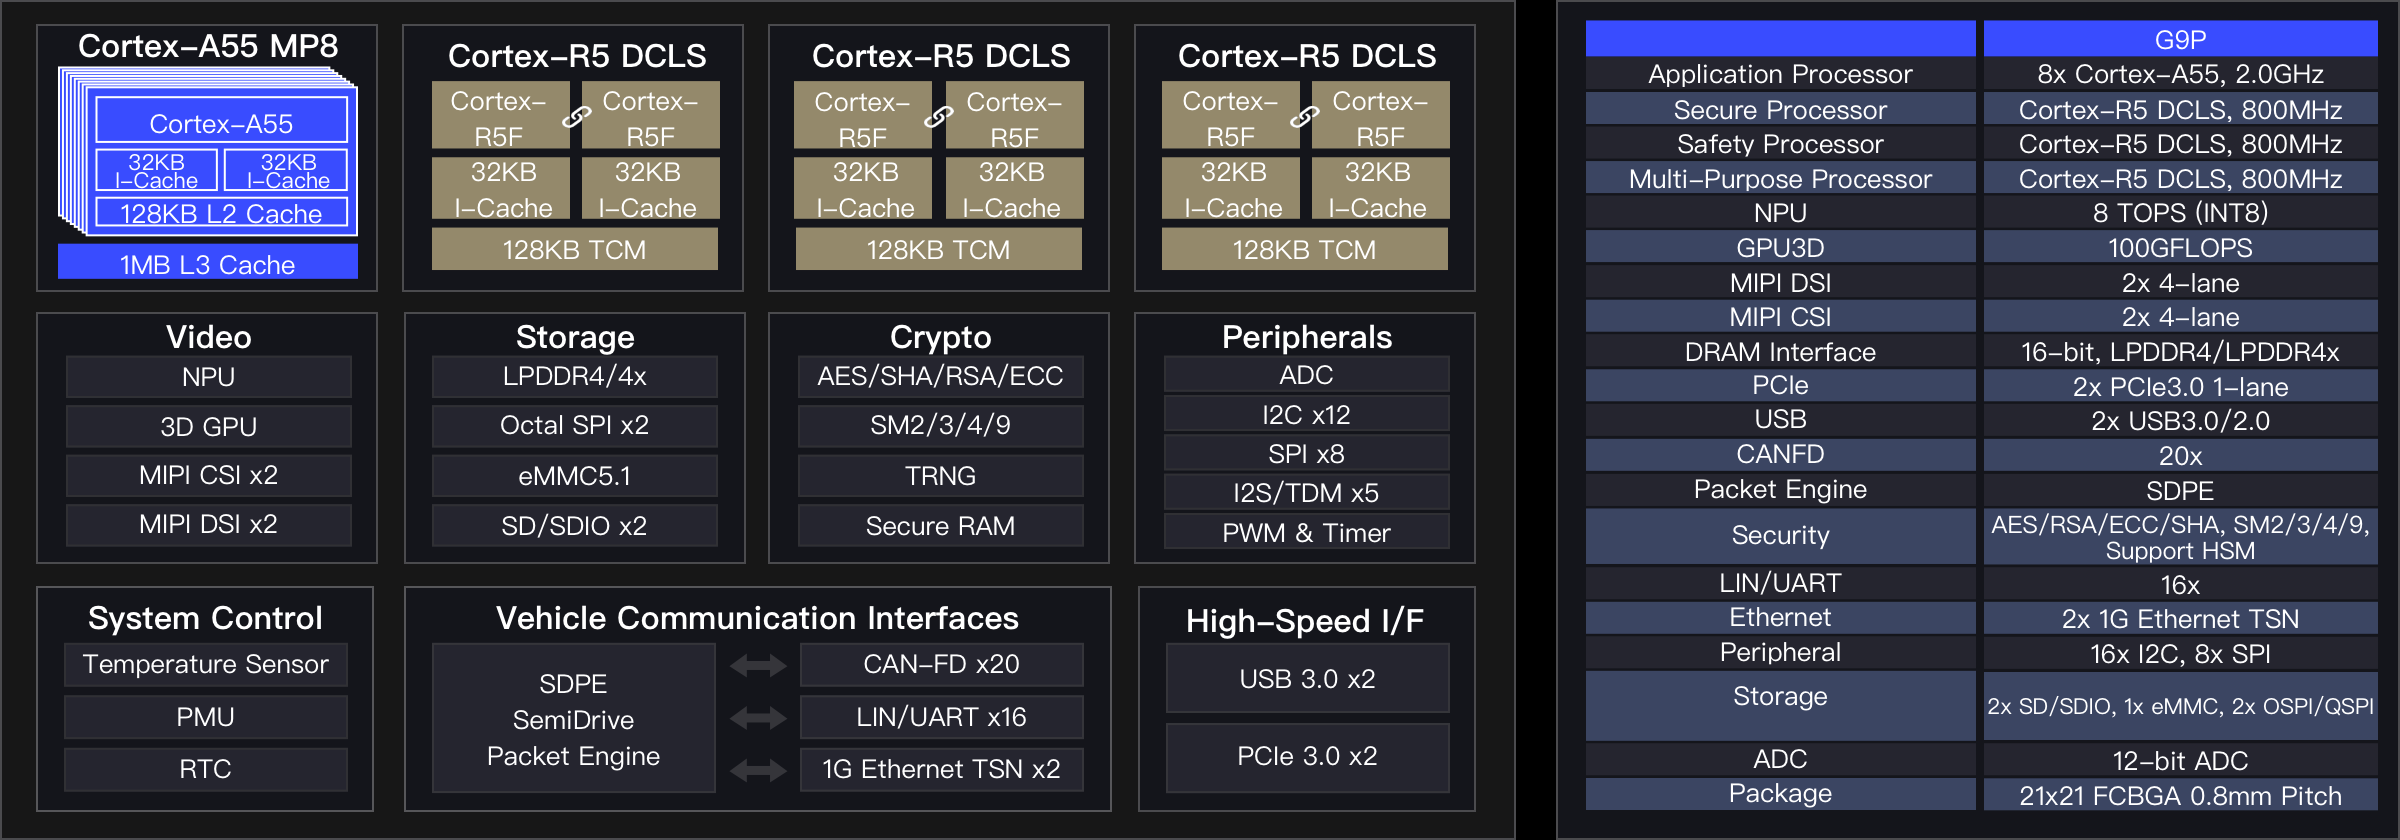The width and height of the screenshot is (2400, 840).
Task: Click the 2x SD/SDIO, 1x eMMC cell
Action: (2180, 706)
